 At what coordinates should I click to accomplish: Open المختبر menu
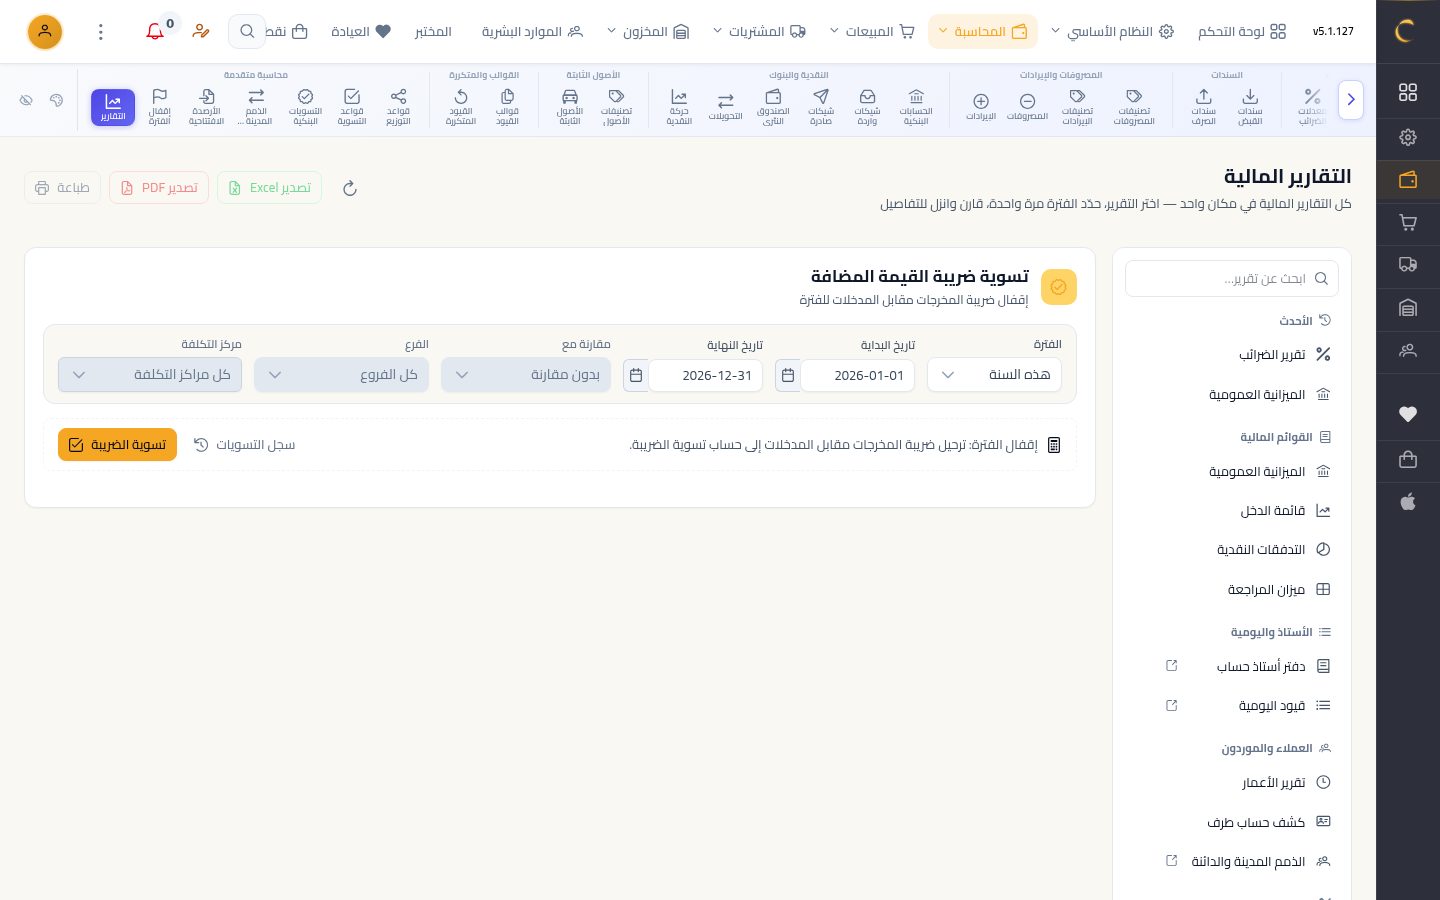(x=433, y=32)
